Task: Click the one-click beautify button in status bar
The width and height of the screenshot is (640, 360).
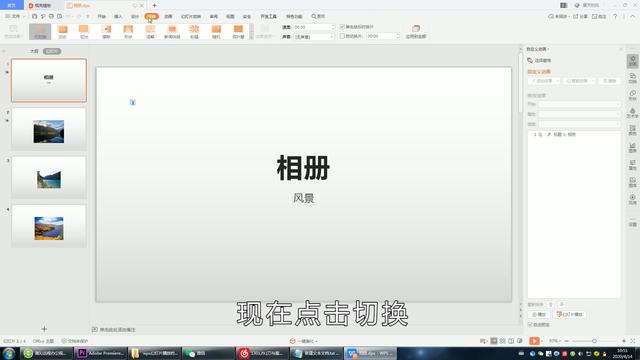Action: 304,341
